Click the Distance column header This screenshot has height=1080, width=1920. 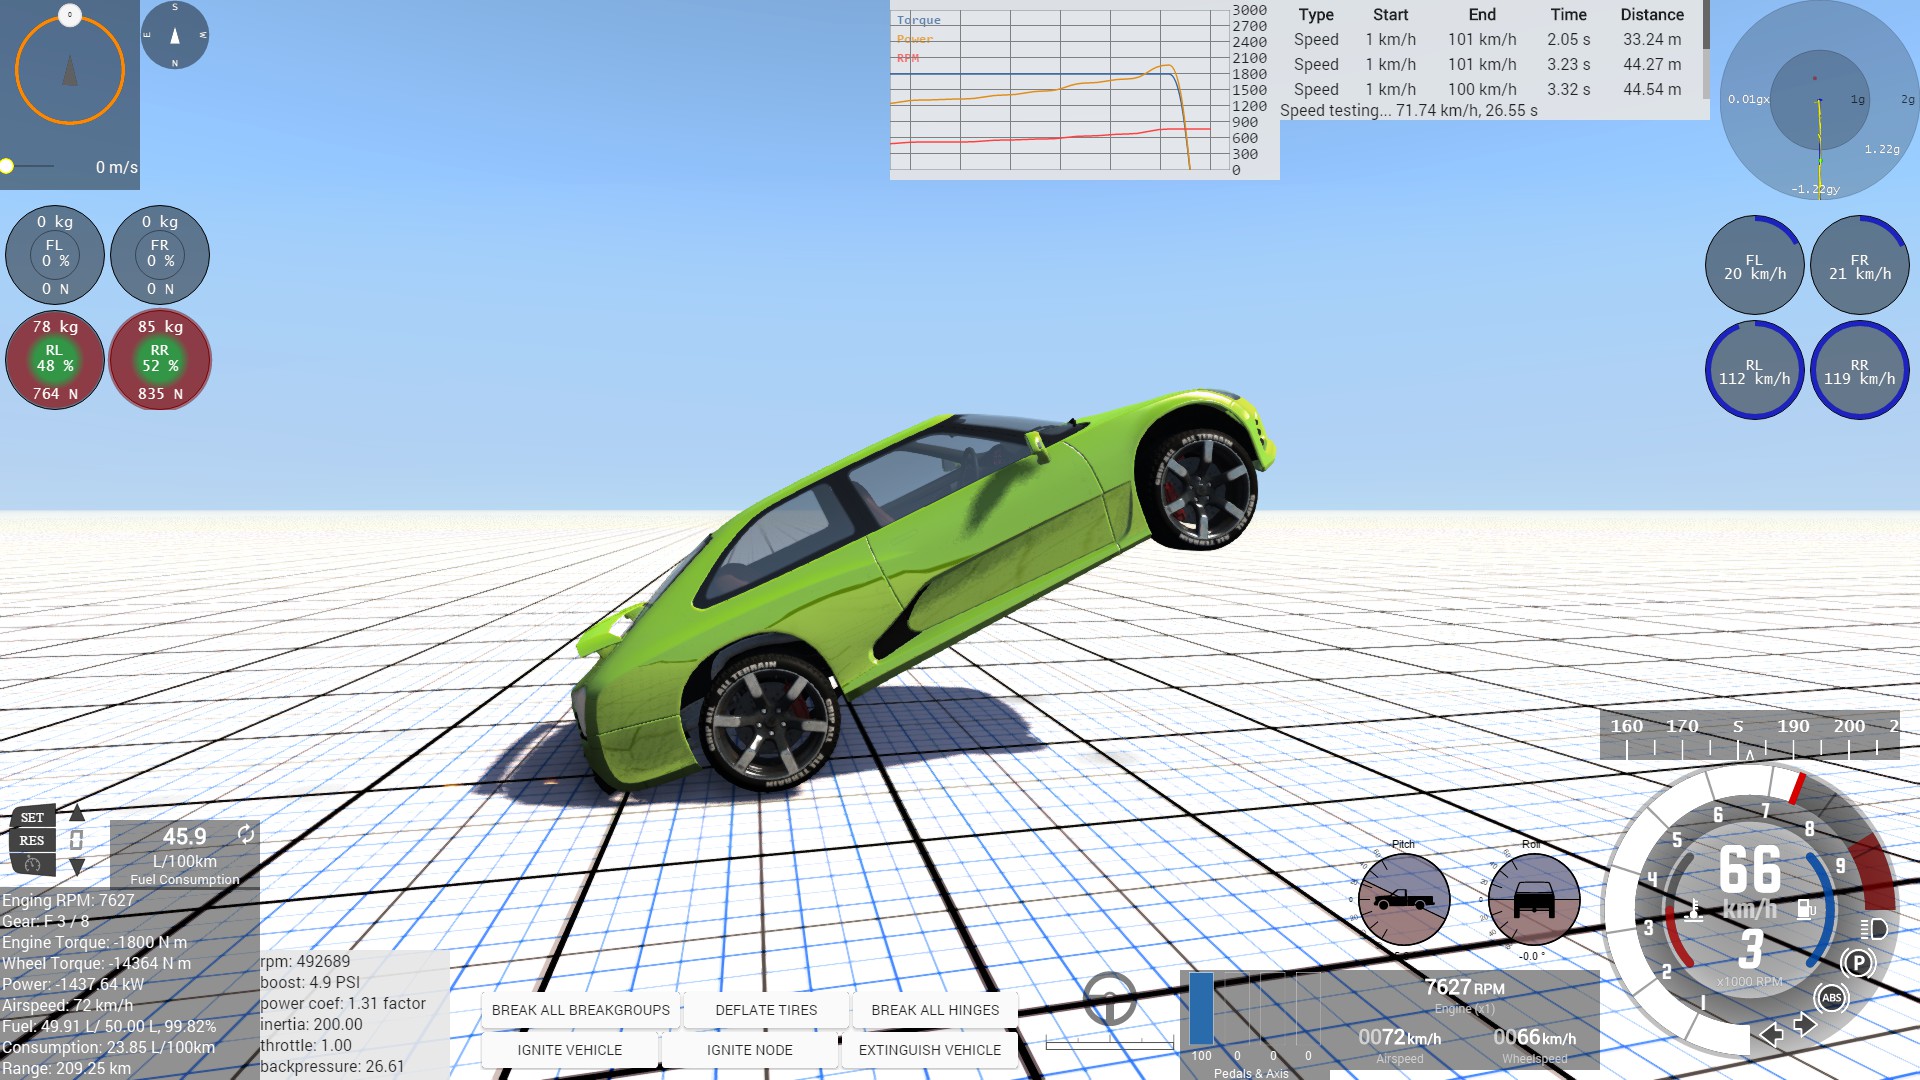pyautogui.click(x=1652, y=14)
